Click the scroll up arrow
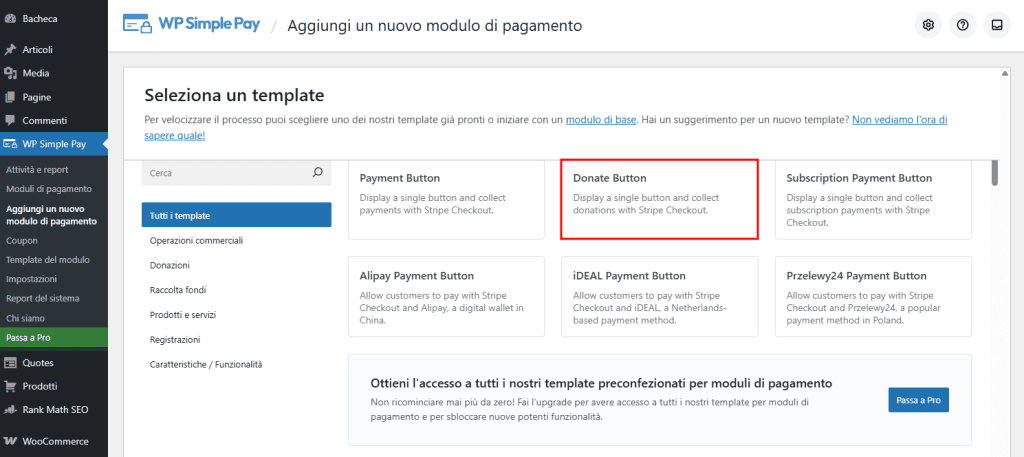Viewport: 1024px width, 457px height. pyautogui.click(x=1005, y=72)
